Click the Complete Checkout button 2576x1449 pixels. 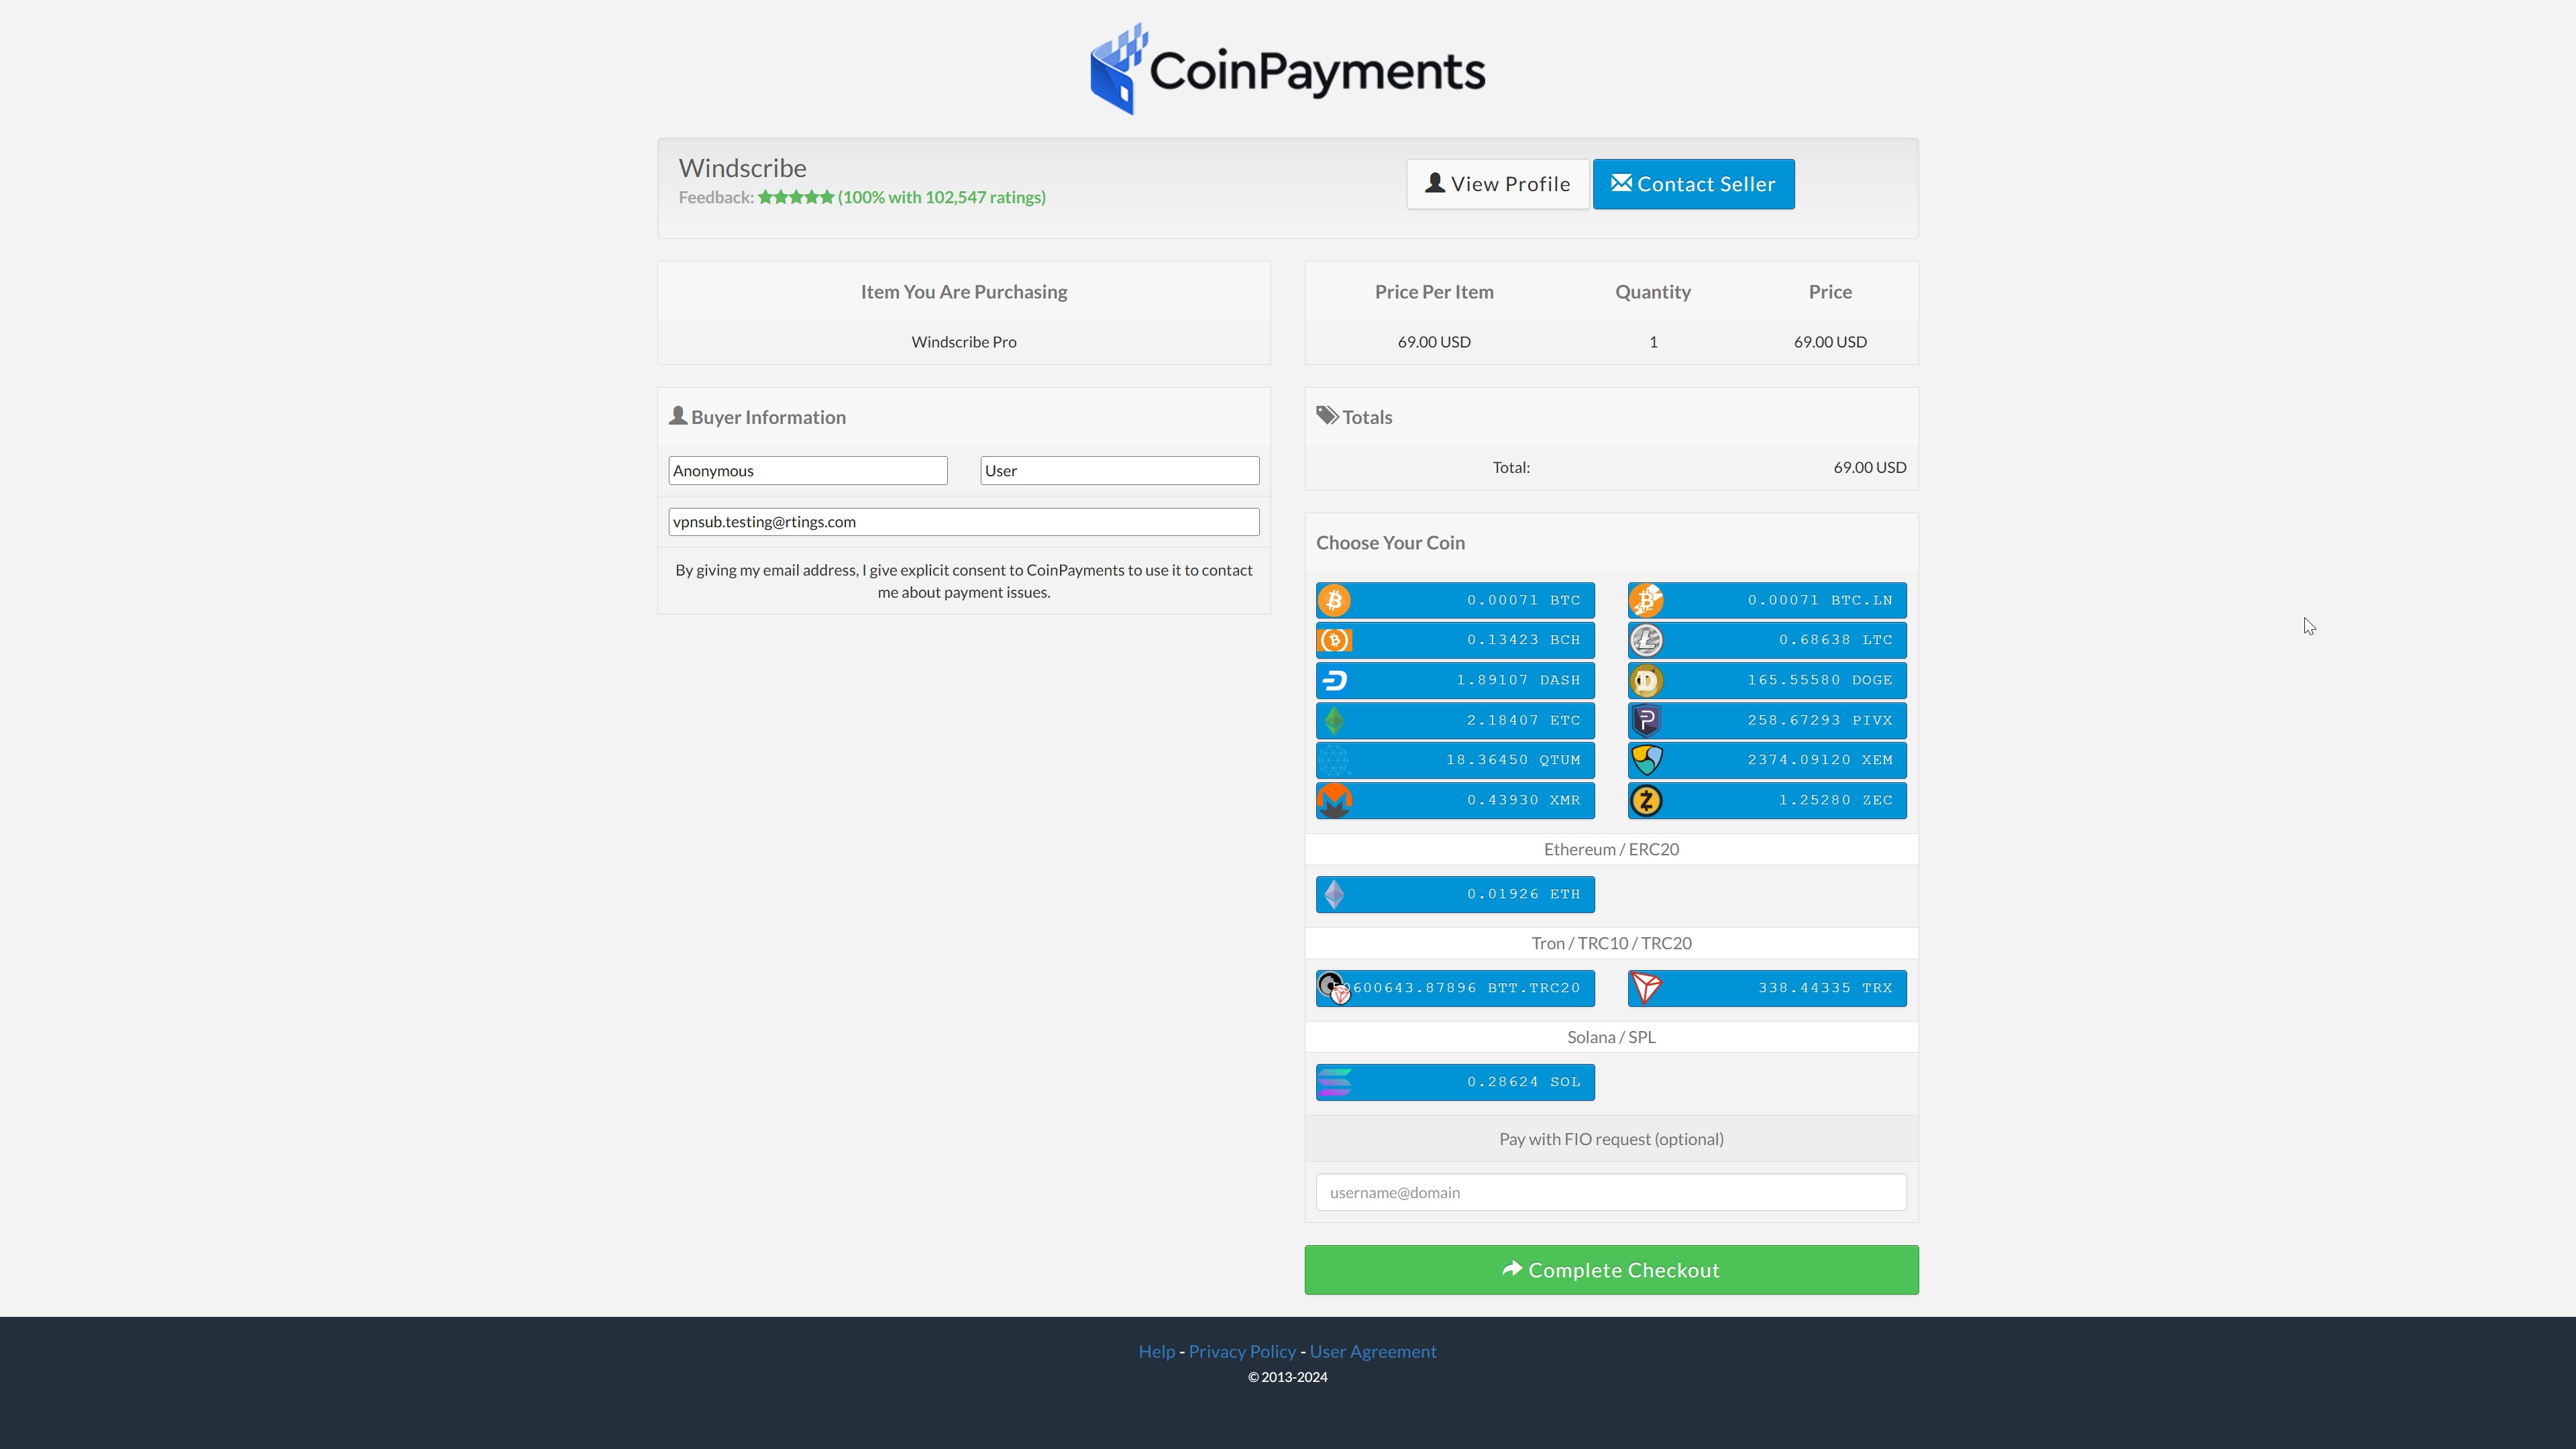tap(1610, 1270)
